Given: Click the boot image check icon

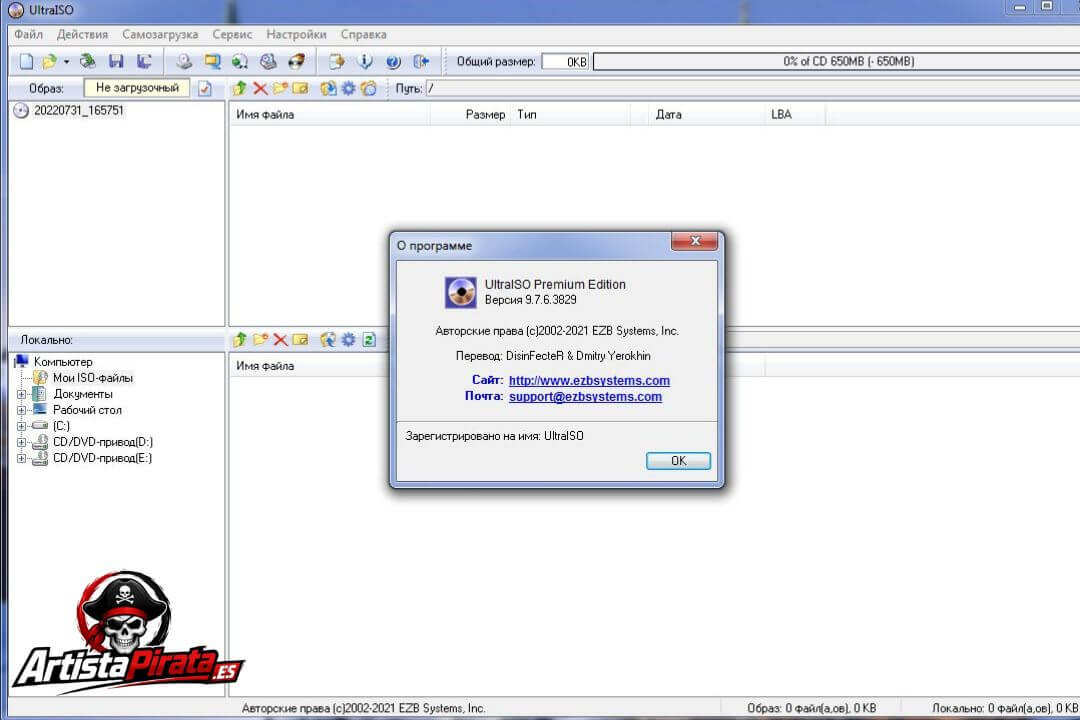Looking at the screenshot, I should coord(205,88).
